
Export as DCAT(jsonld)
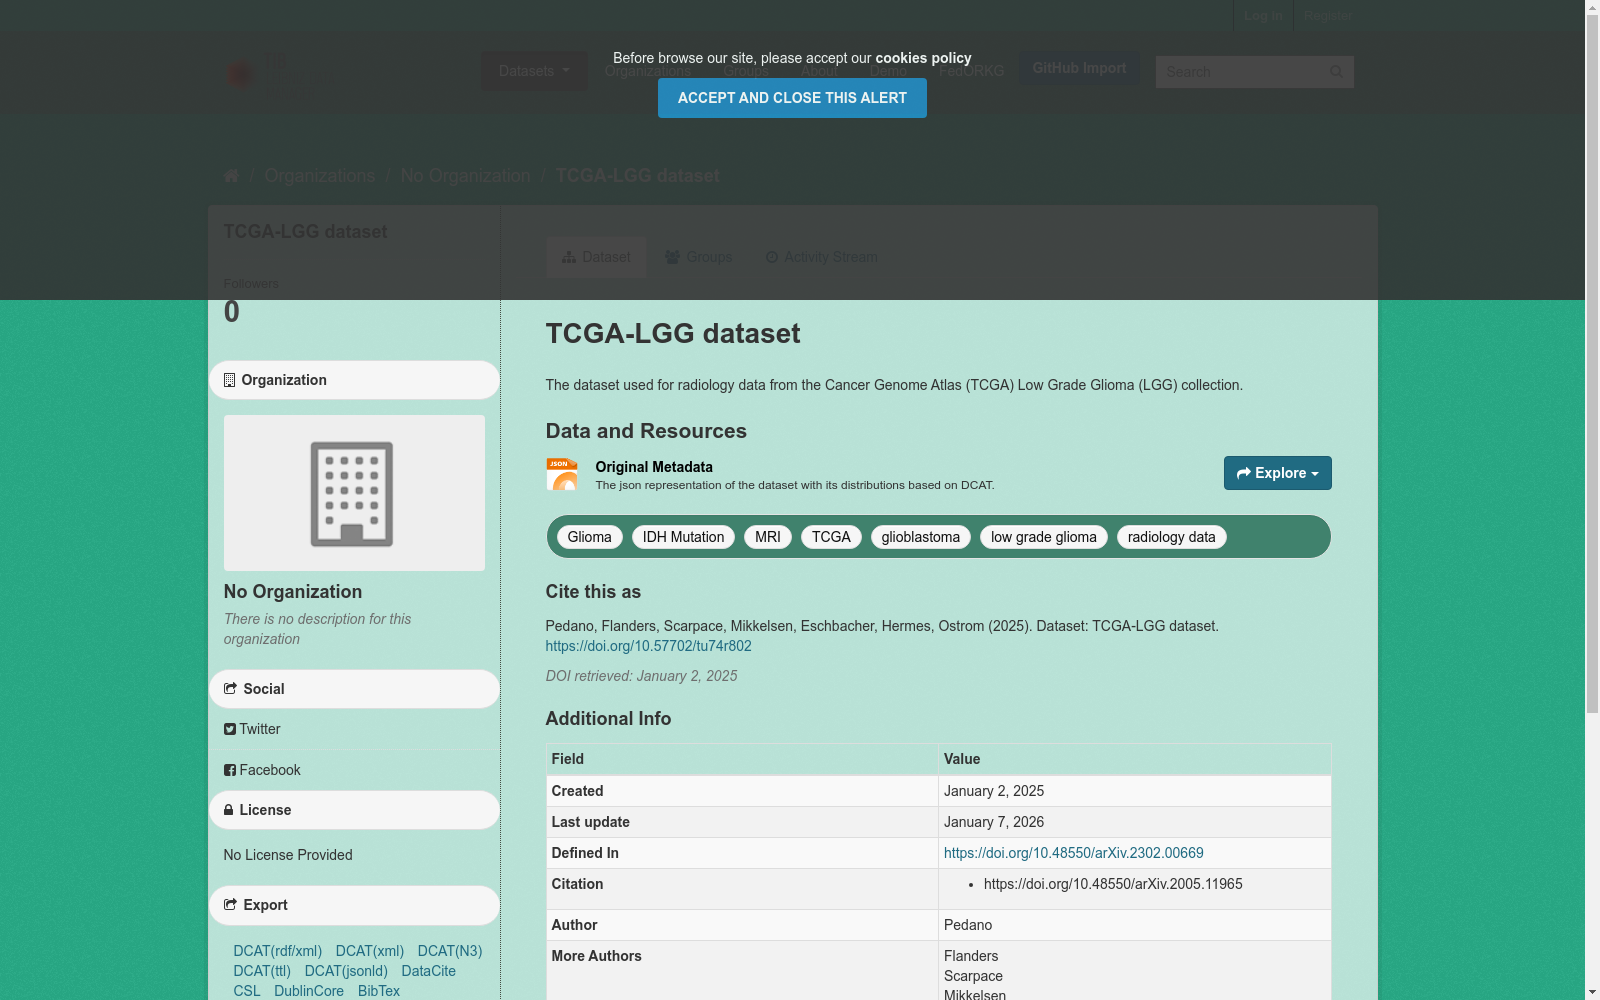(346, 971)
